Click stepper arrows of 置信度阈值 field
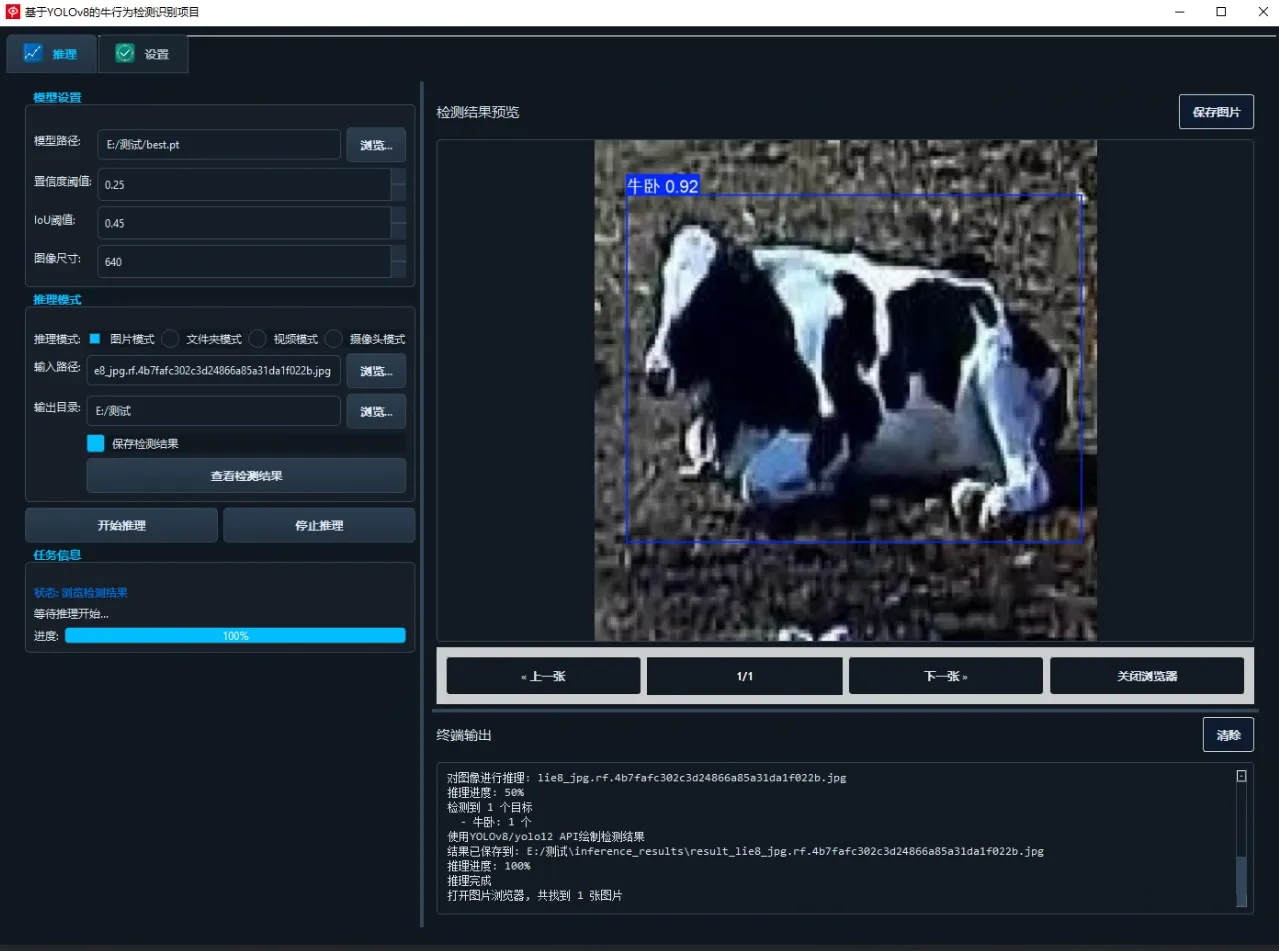Image resolution: width=1279 pixels, height=951 pixels. click(x=398, y=184)
